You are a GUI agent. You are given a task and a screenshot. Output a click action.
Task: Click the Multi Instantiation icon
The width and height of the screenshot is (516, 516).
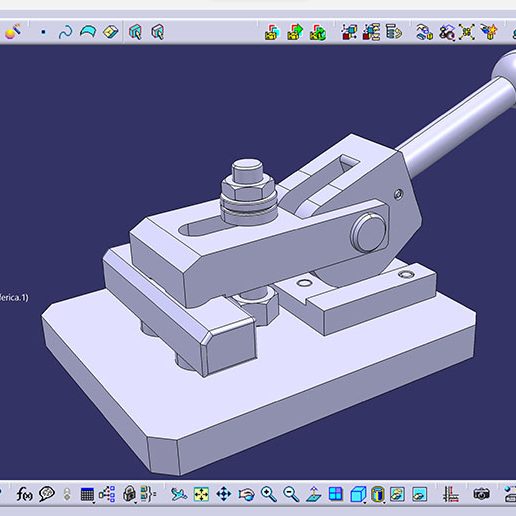click(x=447, y=32)
